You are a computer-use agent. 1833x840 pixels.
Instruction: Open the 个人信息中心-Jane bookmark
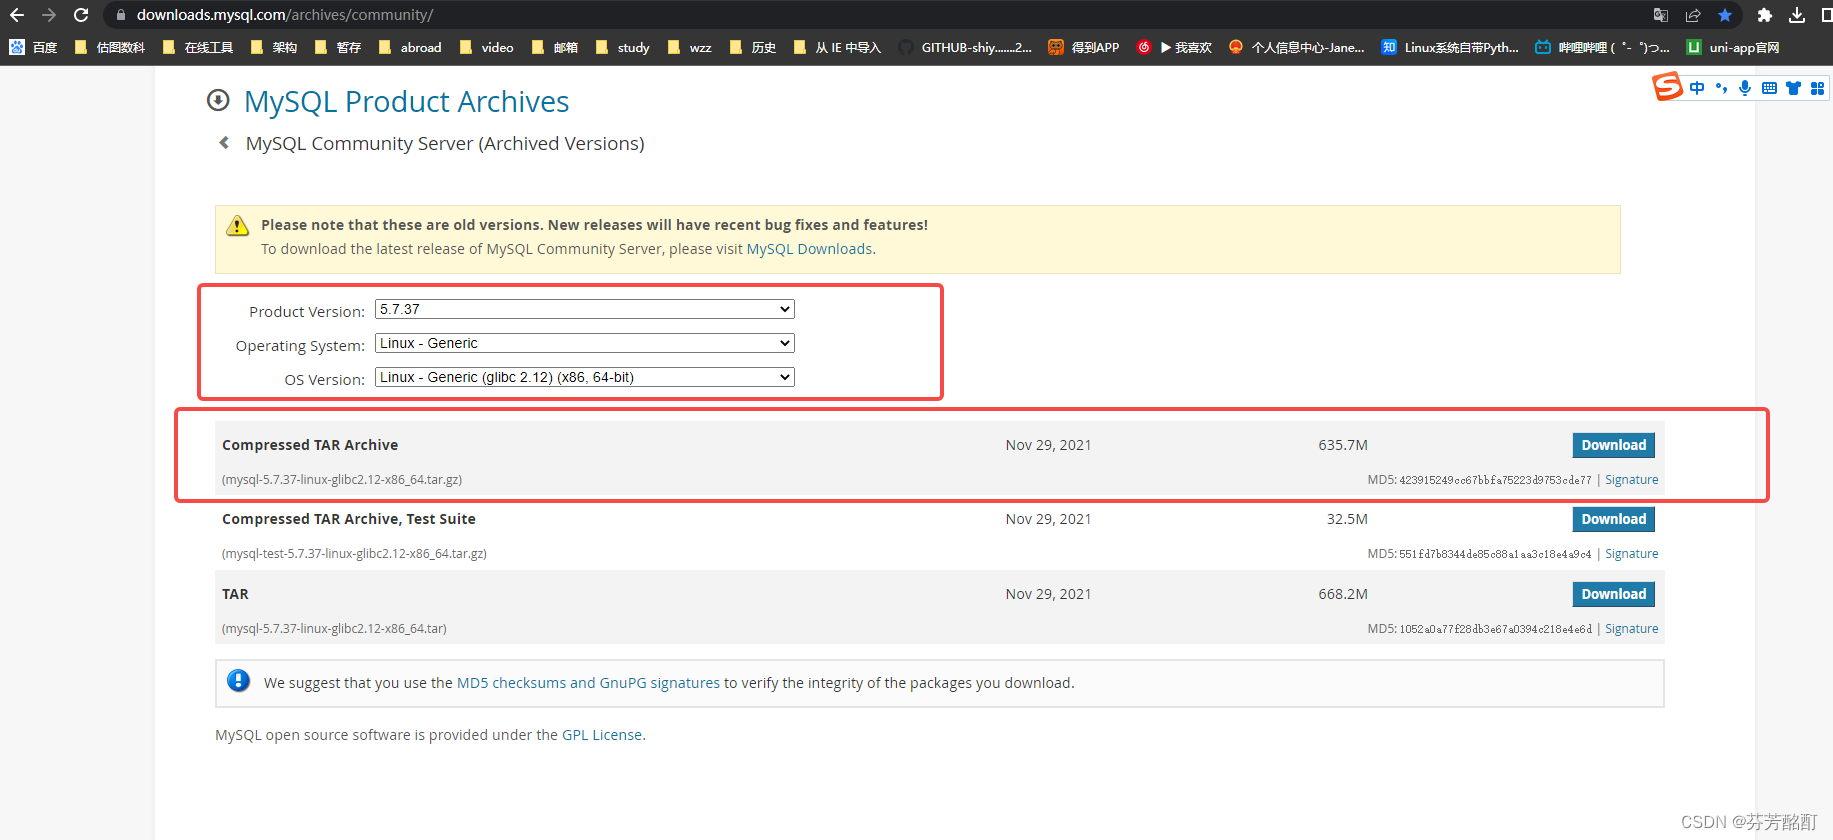click(x=1296, y=47)
